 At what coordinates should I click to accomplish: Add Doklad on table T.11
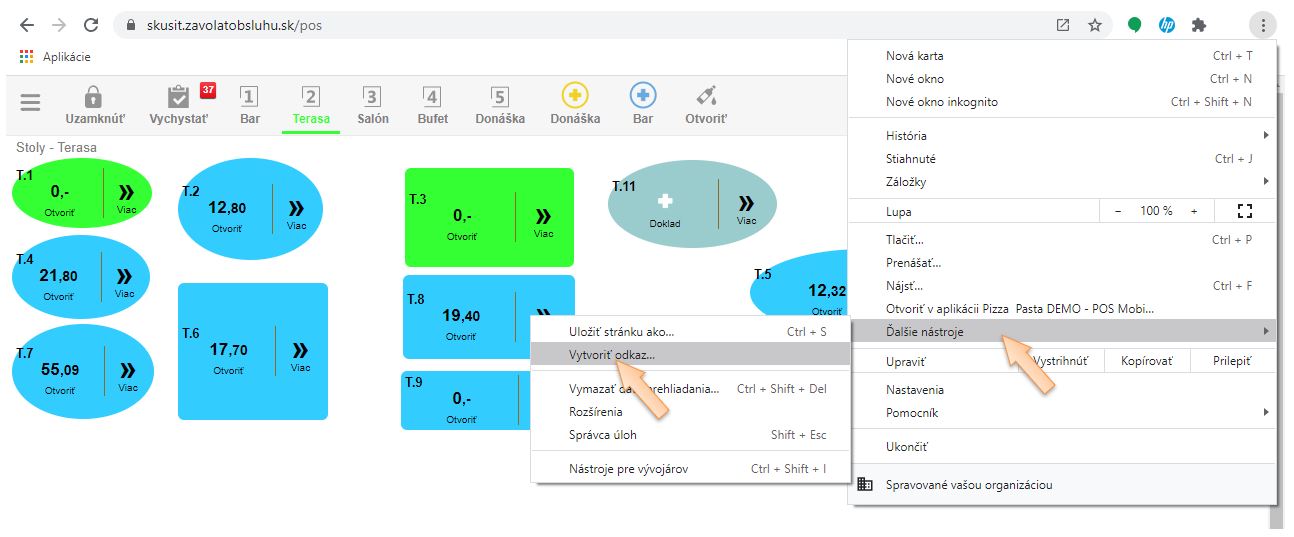coord(665,208)
